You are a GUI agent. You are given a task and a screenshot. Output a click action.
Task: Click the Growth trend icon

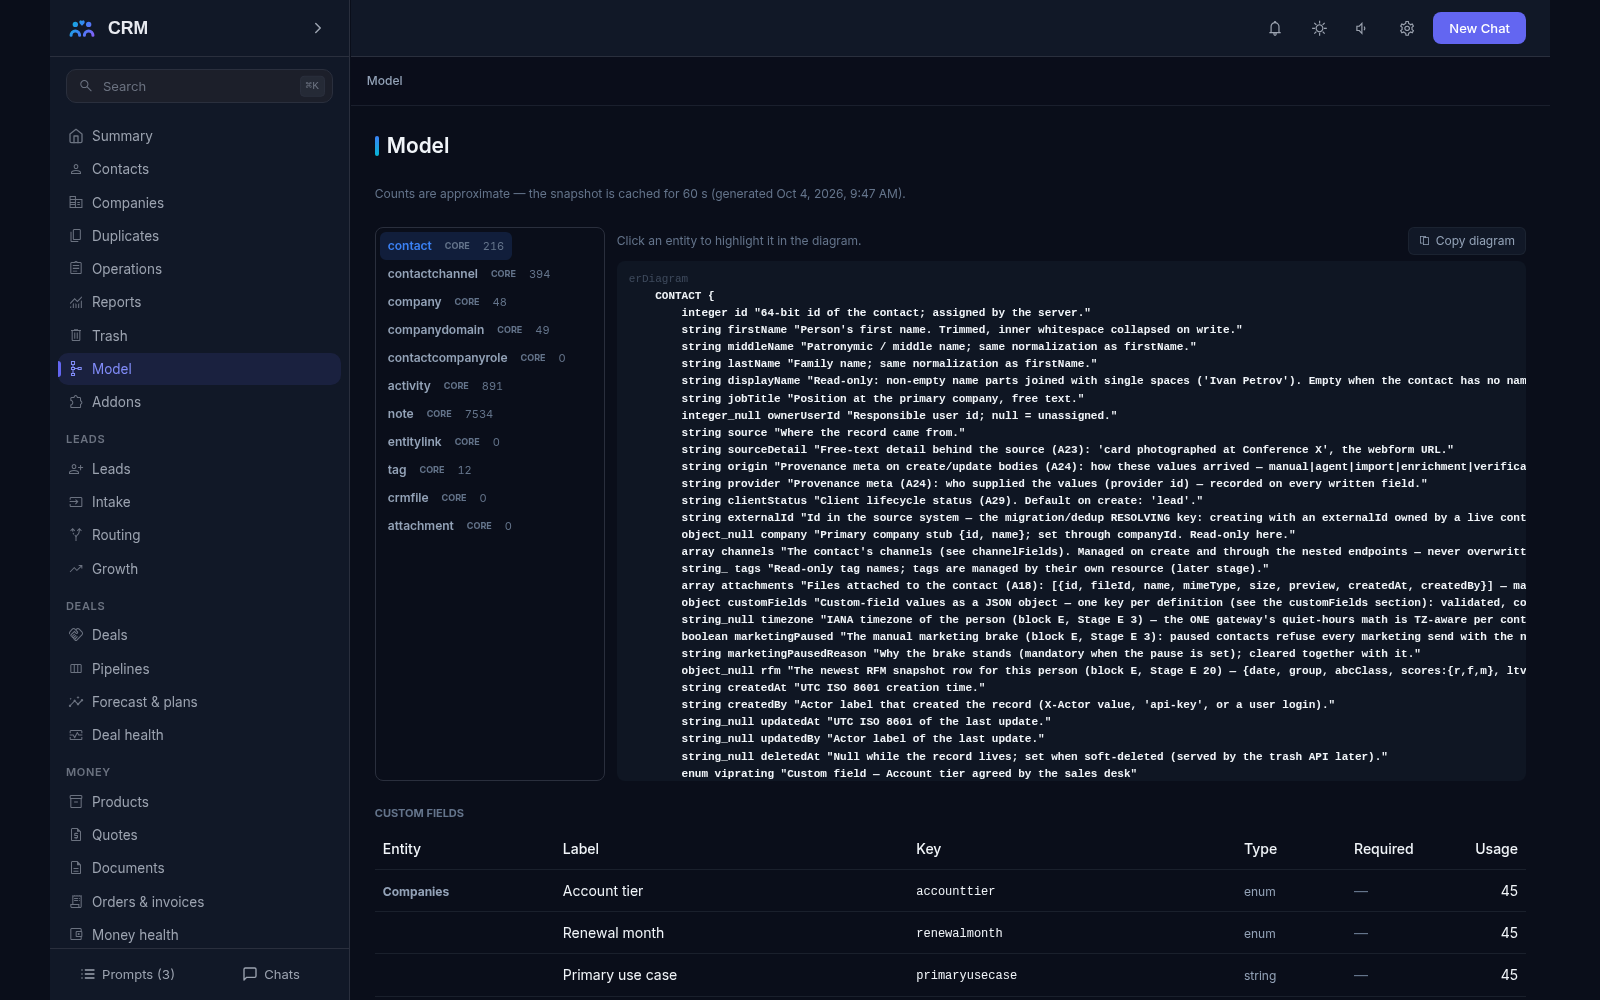point(76,569)
